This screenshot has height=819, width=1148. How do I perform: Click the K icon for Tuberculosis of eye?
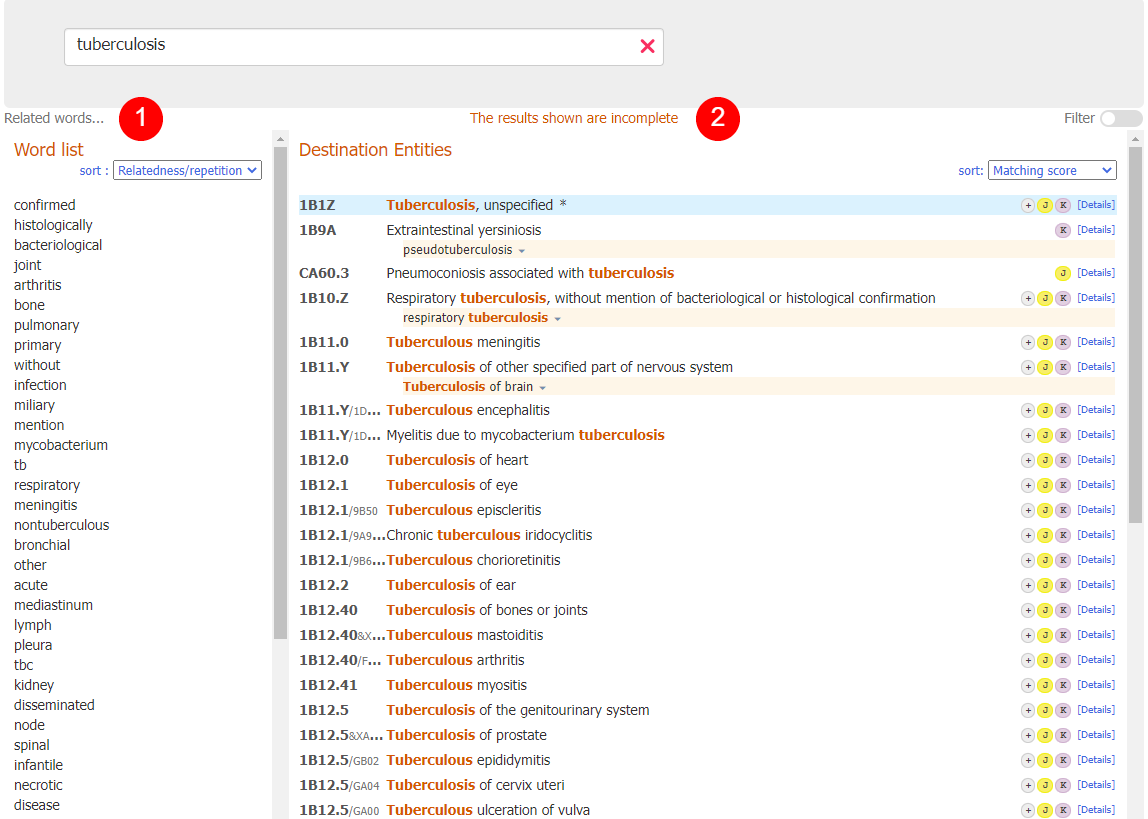(x=1063, y=485)
